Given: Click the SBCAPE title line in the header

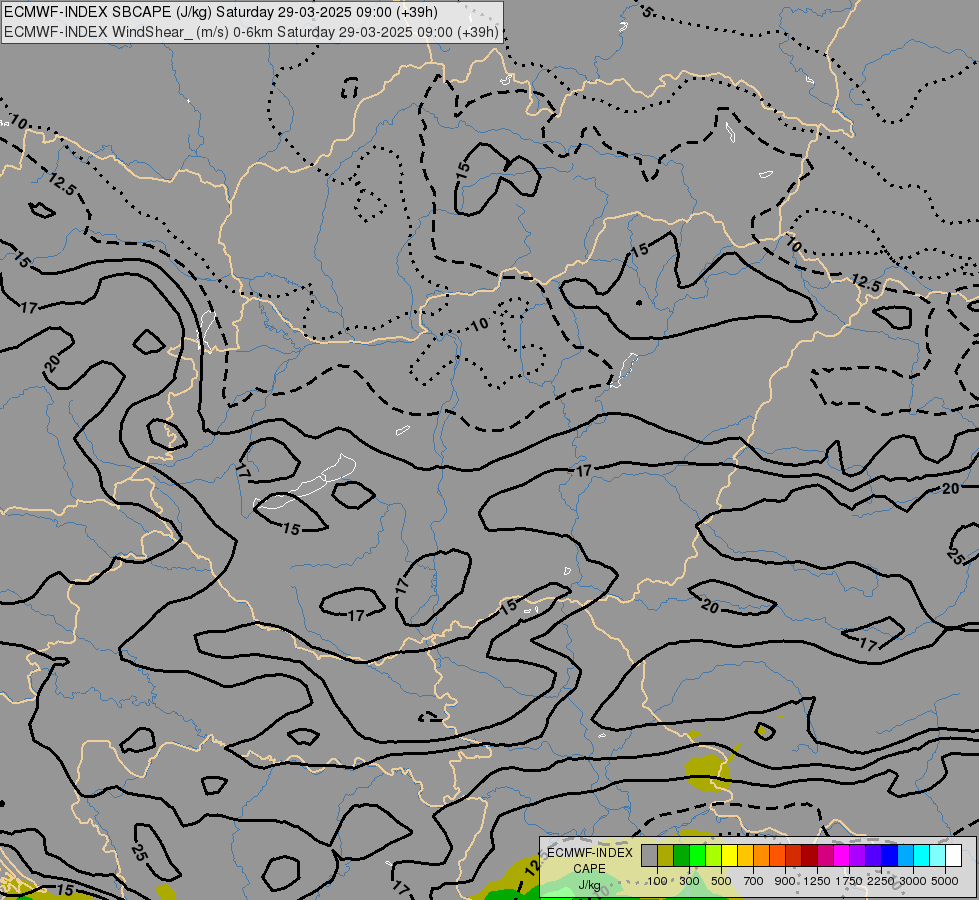Looking at the screenshot, I should coord(221,12).
